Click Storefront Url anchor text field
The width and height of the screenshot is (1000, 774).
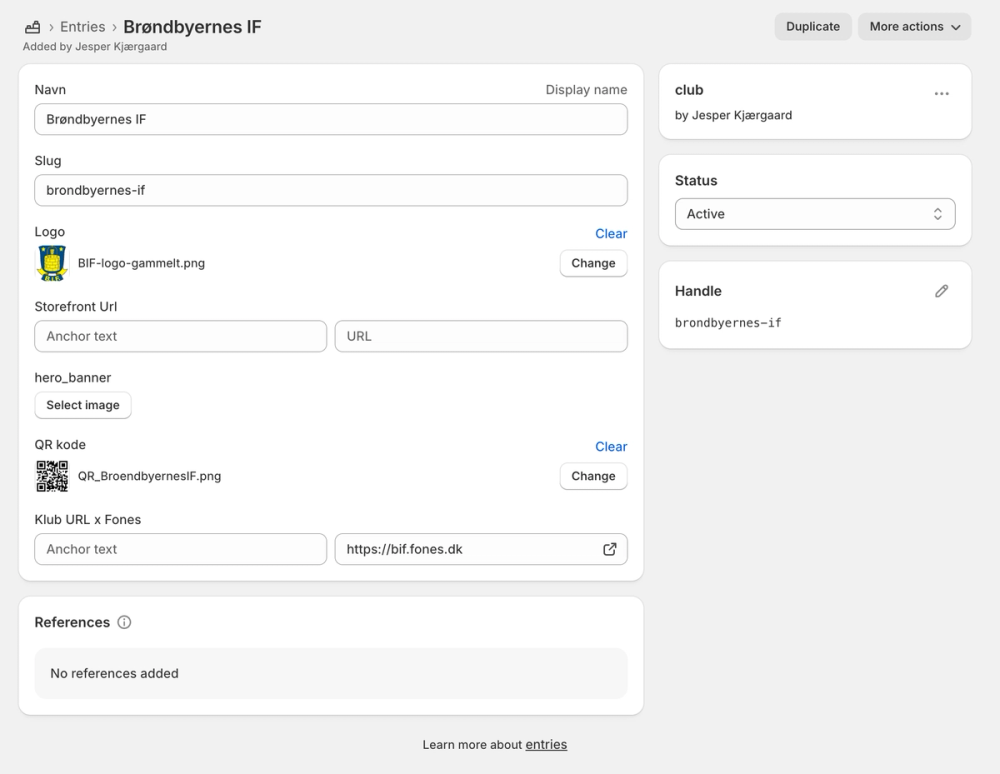pyautogui.click(x=180, y=336)
